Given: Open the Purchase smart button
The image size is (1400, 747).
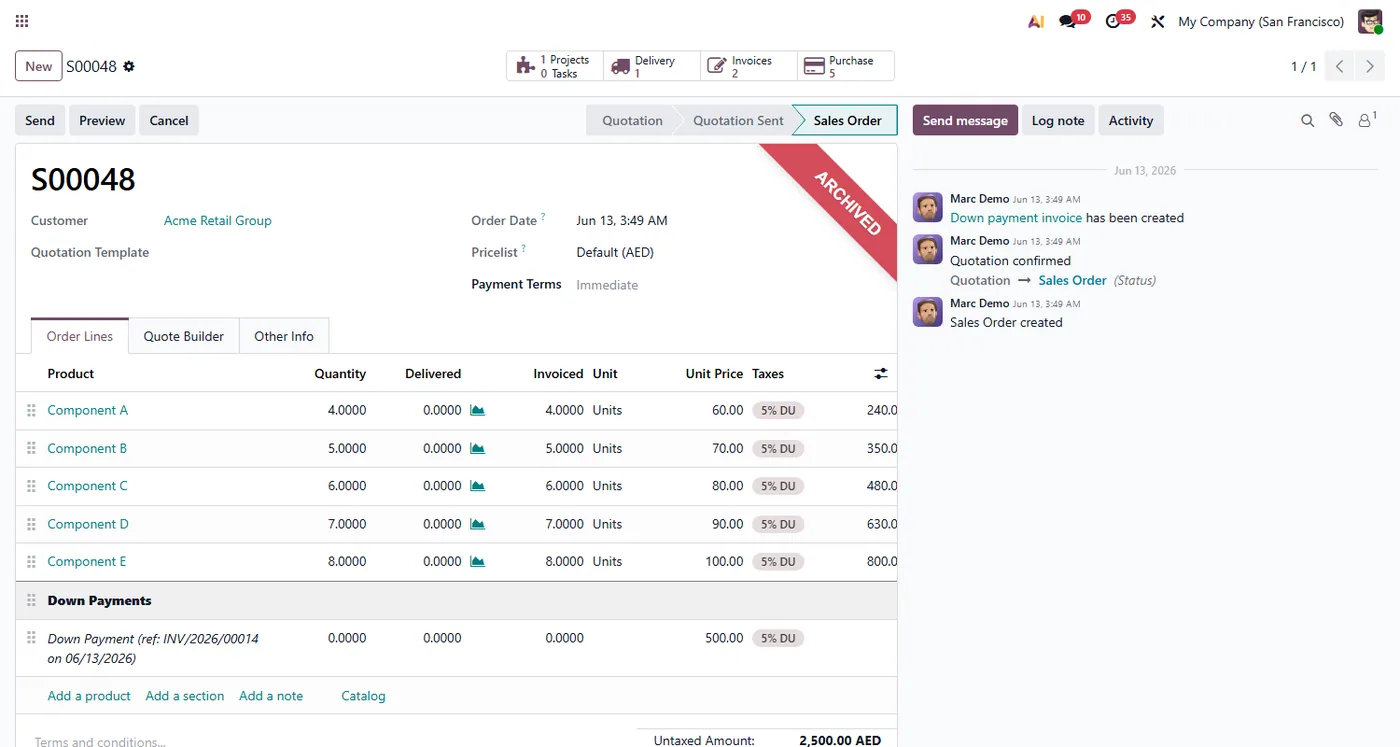Looking at the screenshot, I should [846, 67].
